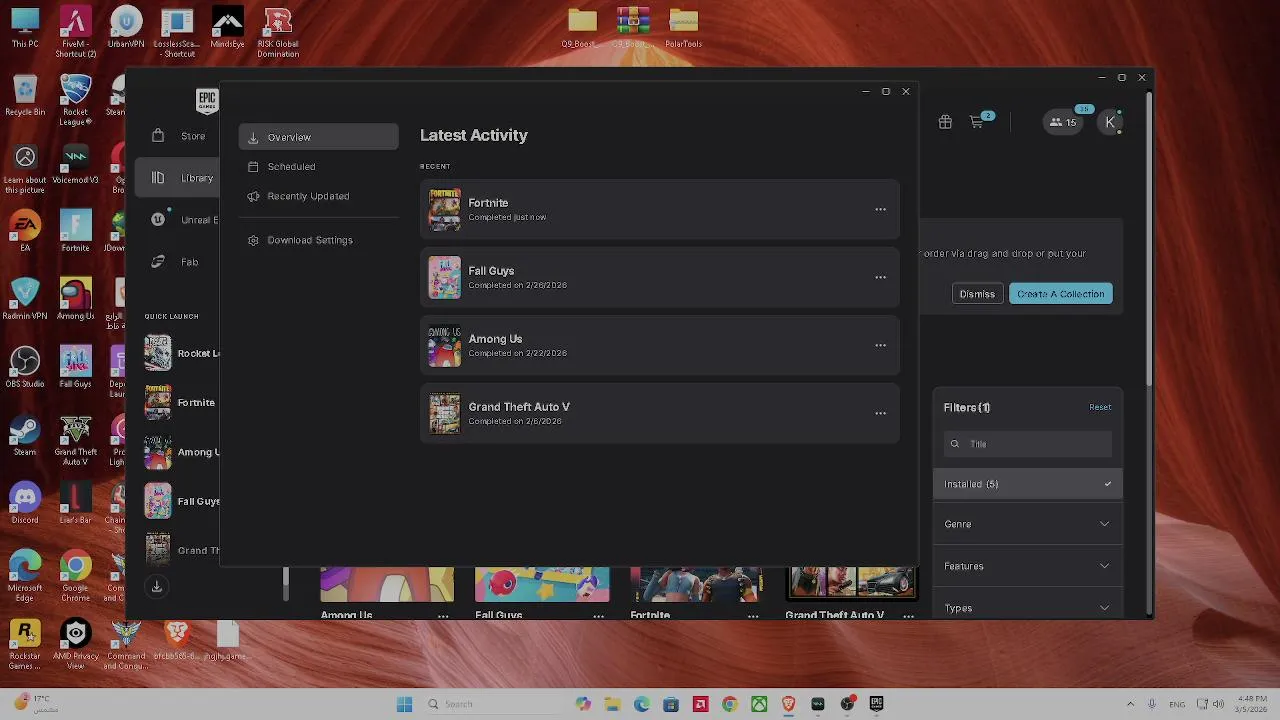
Task: Click the gift box icon in the launcher header
Action: click(945, 122)
